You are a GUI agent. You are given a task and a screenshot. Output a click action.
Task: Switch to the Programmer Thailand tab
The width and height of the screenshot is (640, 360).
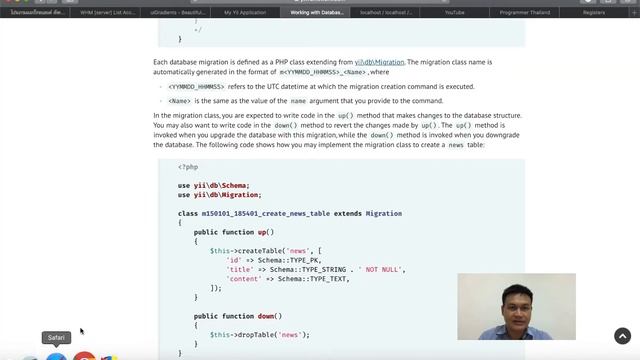524,12
